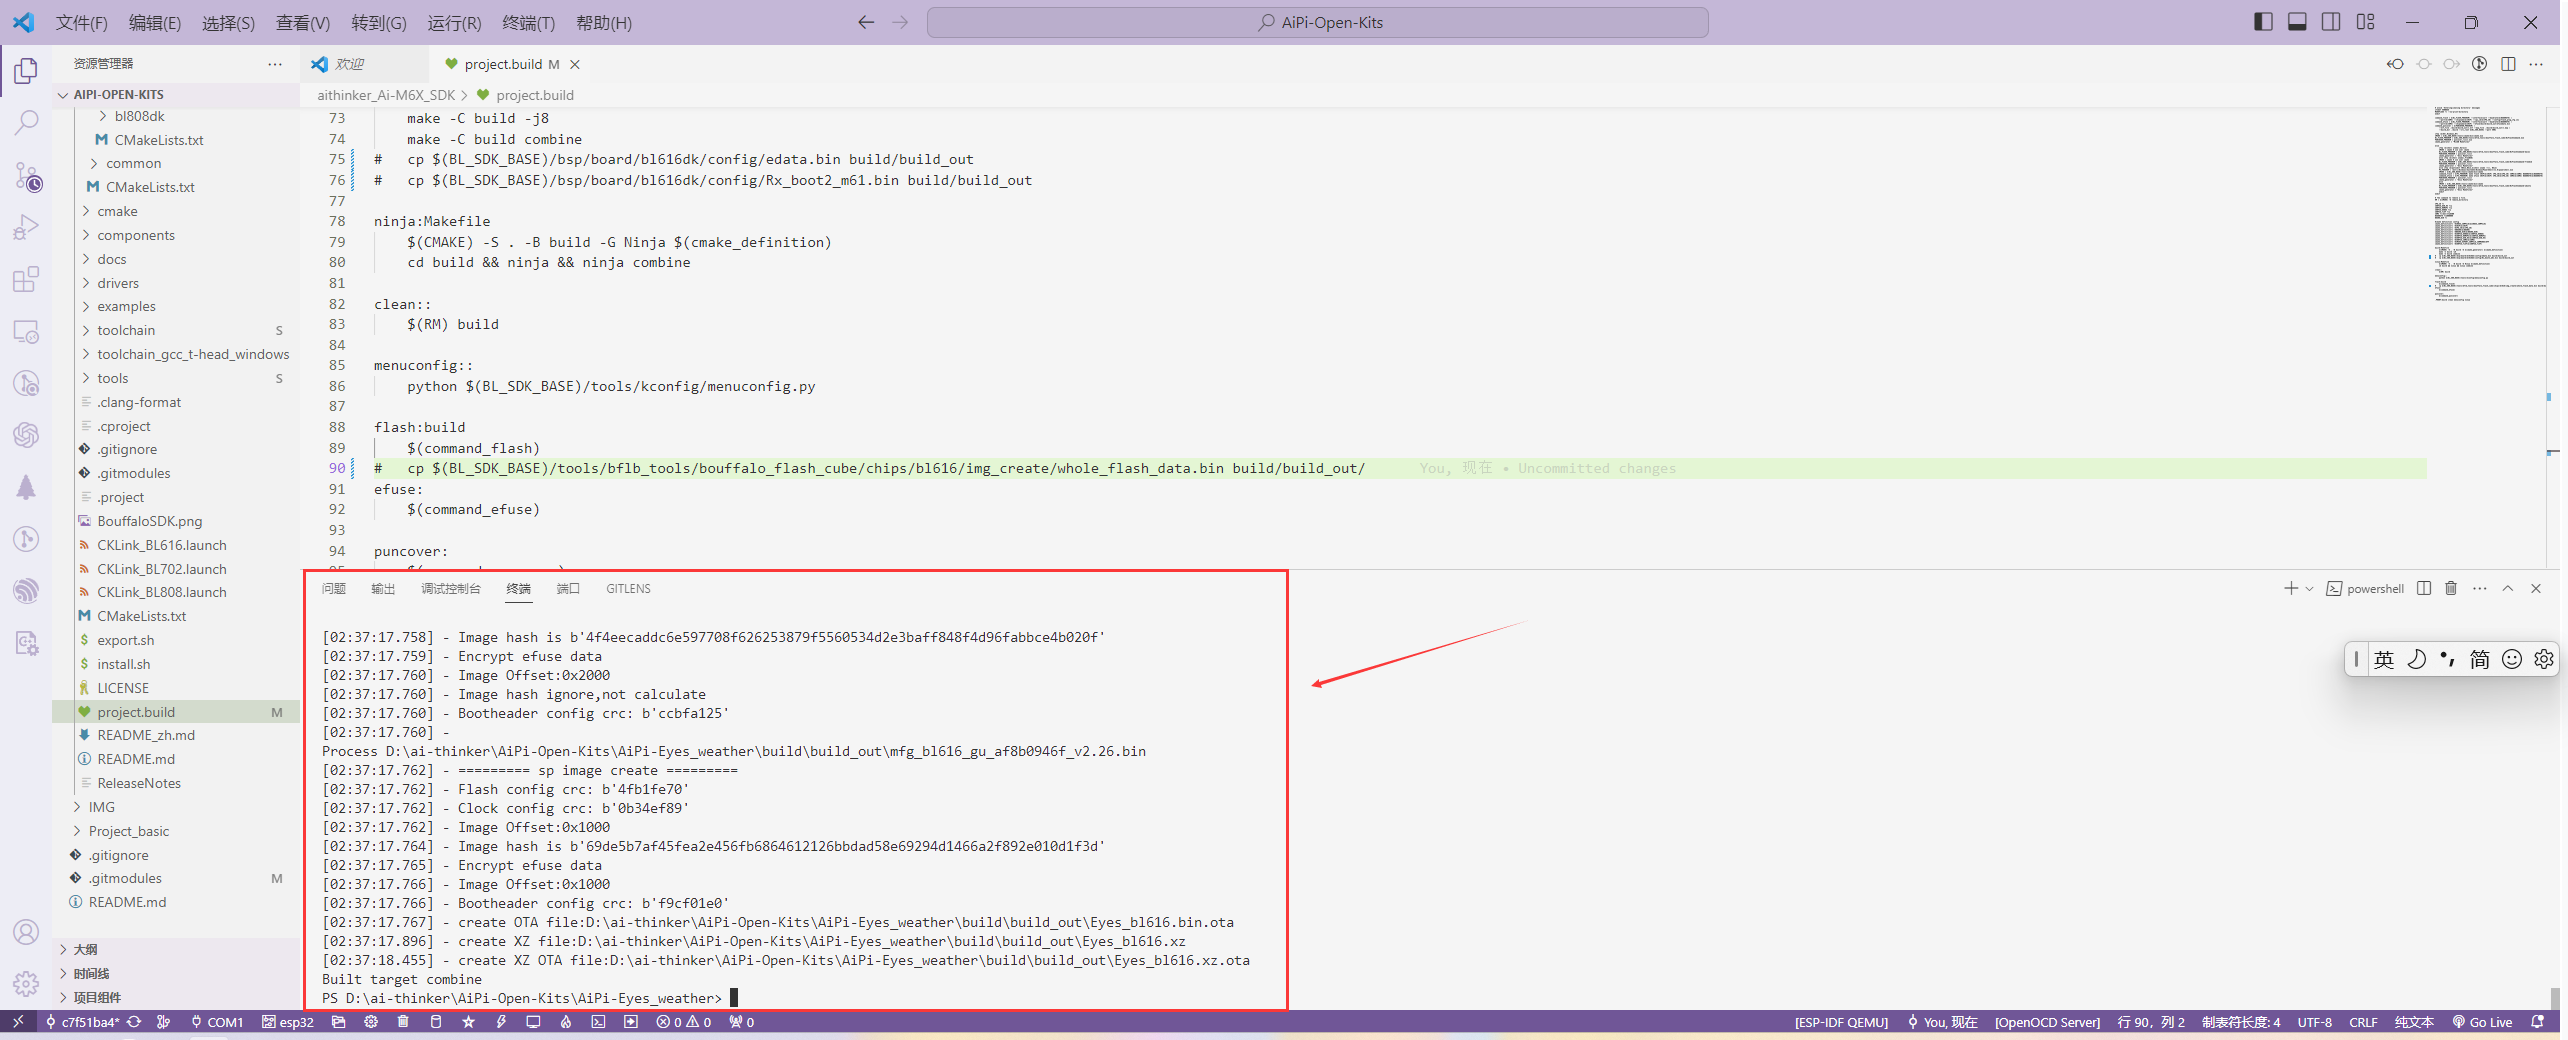Click c7f51ba4* branch in status bar

tap(82, 1022)
